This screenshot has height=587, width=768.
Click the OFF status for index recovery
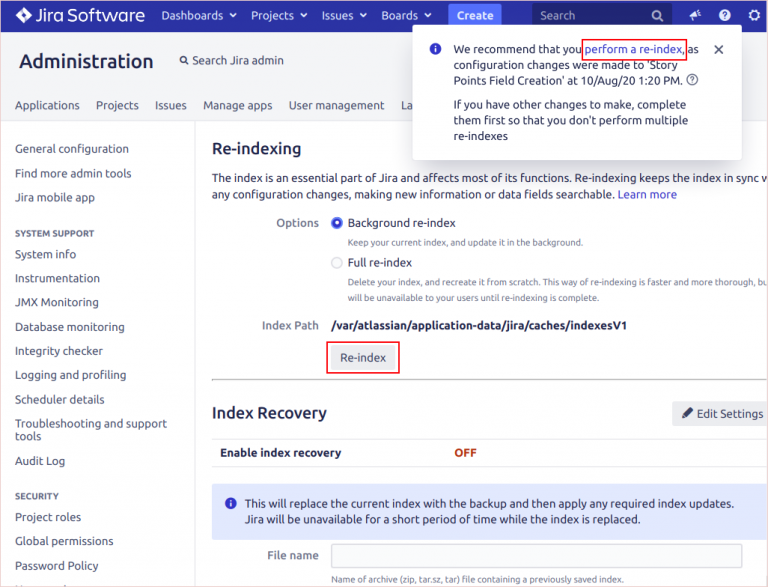465,453
